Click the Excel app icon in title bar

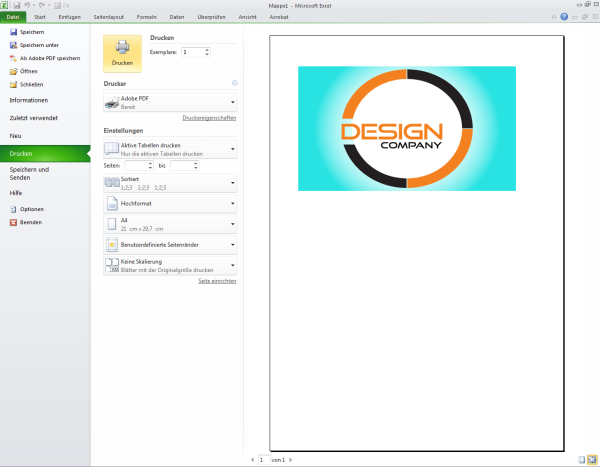pyautogui.click(x=4, y=5)
